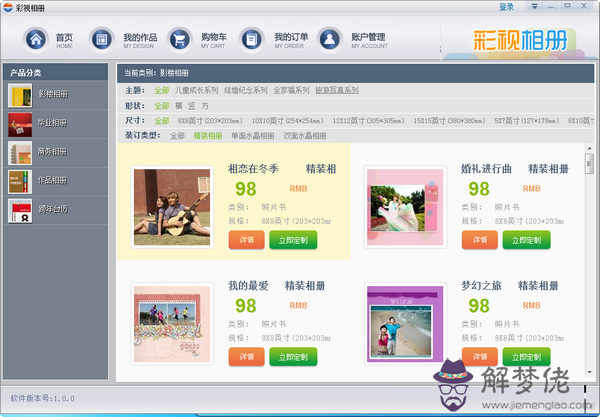Open My Order (我的订单) icon
Image resolution: width=600 pixels, height=417 pixels.
point(251,39)
